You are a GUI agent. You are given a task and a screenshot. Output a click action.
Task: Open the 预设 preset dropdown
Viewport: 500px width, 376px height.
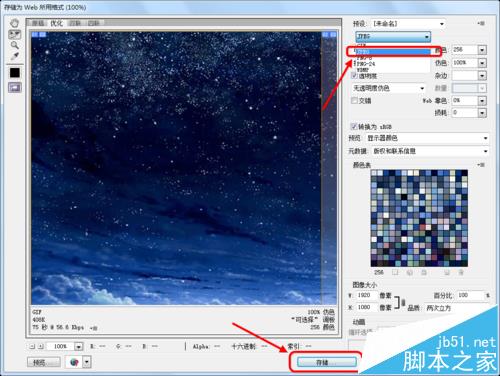pos(408,24)
